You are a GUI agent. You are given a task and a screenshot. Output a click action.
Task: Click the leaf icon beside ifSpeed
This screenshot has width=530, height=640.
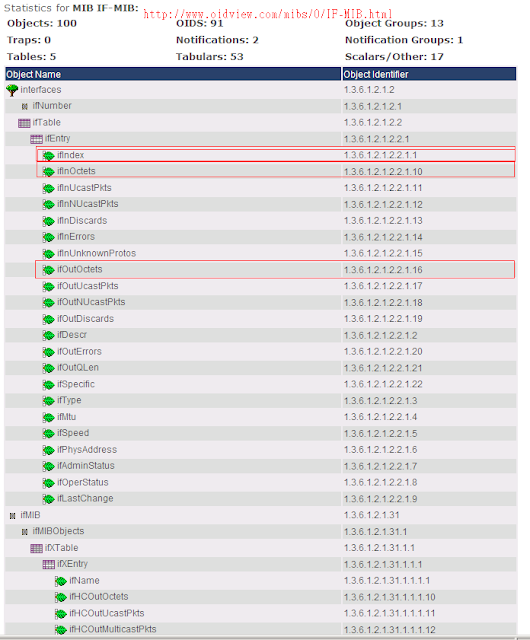tap(49, 433)
